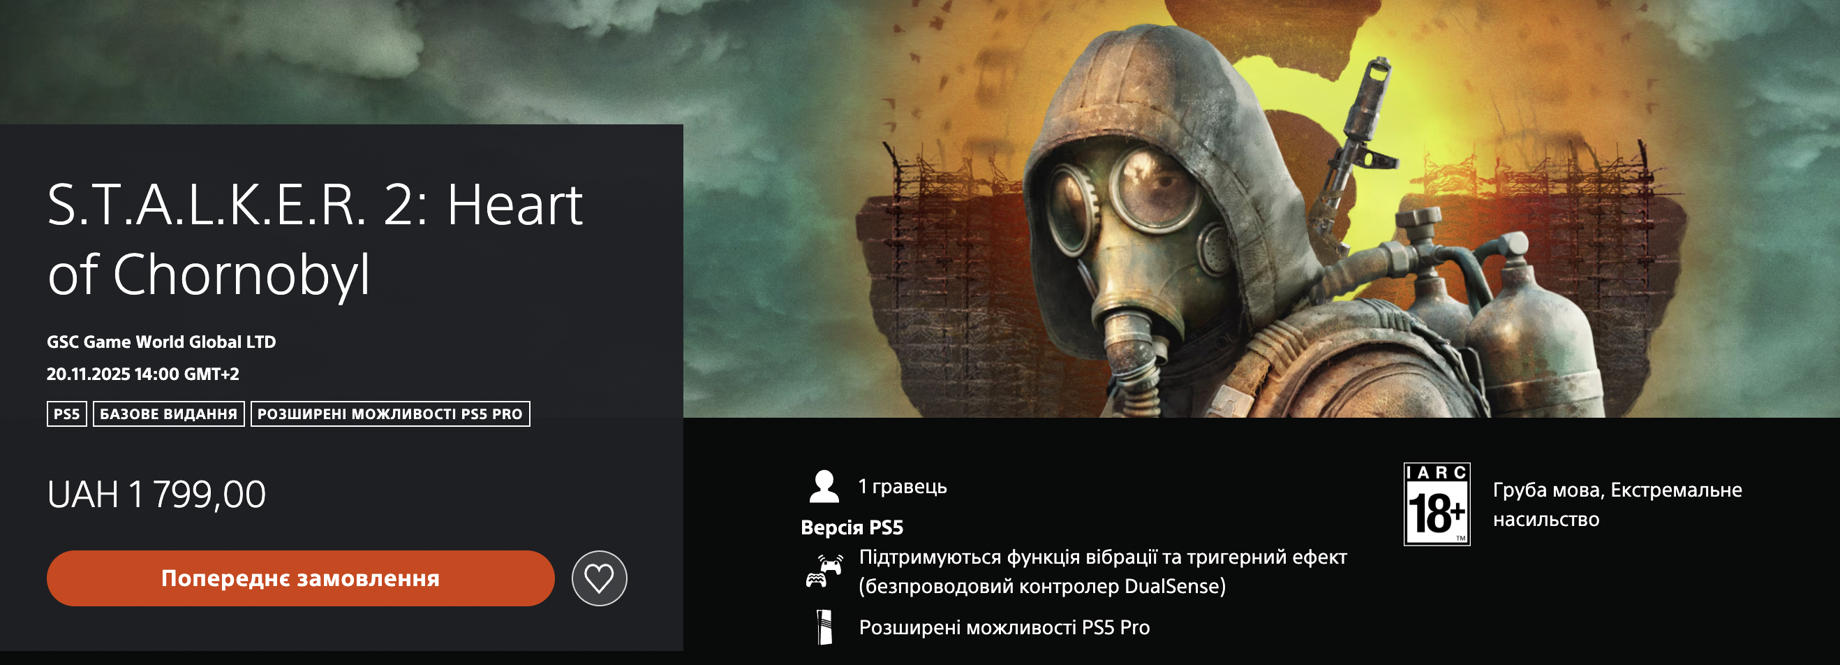
Task: Click РОЗШИРЕНІ МОЖЛИВОСТІ PS5 PRO tag
Action: pyautogui.click(x=390, y=414)
